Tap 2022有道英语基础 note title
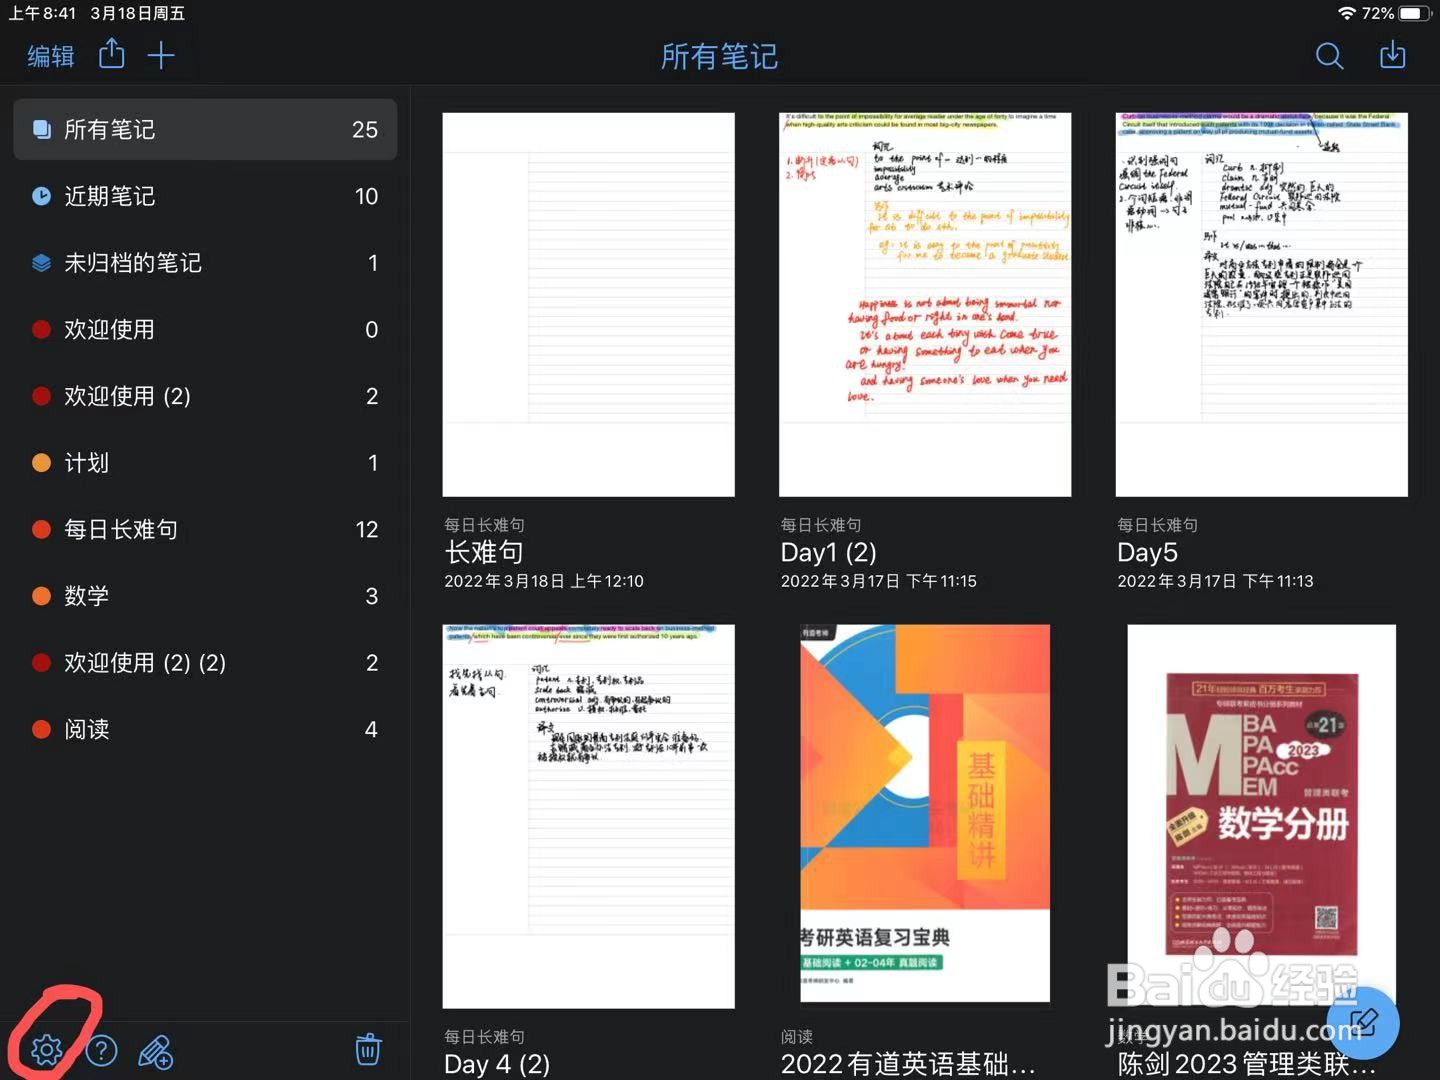This screenshot has height=1080, width=1440. coord(908,1064)
